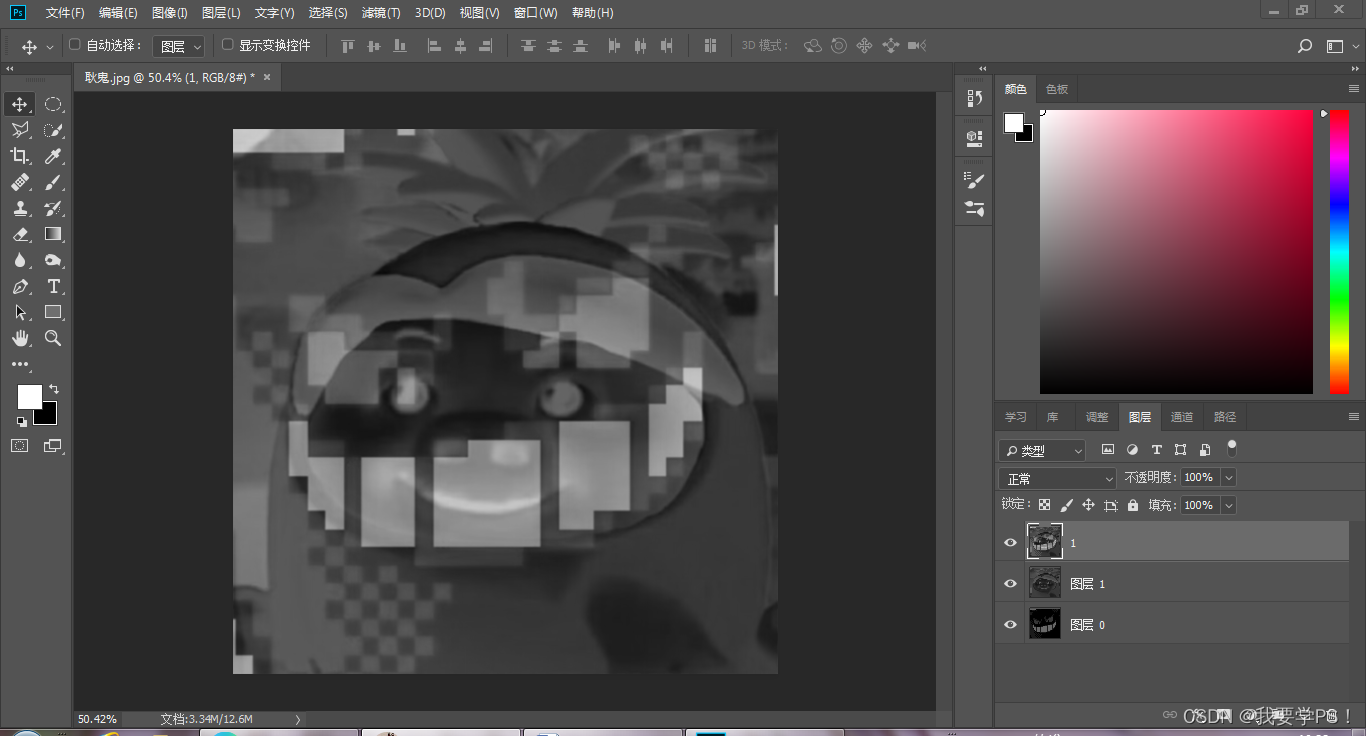The image size is (1366, 736).
Task: Switch to the 通道 tab
Action: point(1181,417)
